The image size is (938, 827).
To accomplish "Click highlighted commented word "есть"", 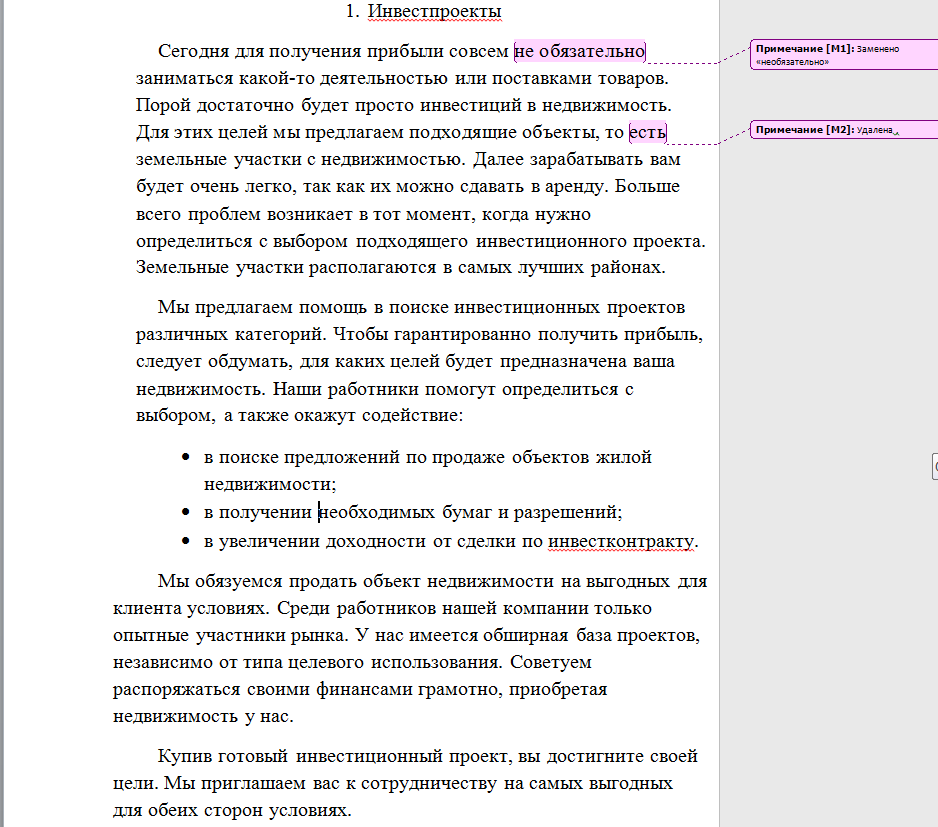I will click(x=647, y=132).
